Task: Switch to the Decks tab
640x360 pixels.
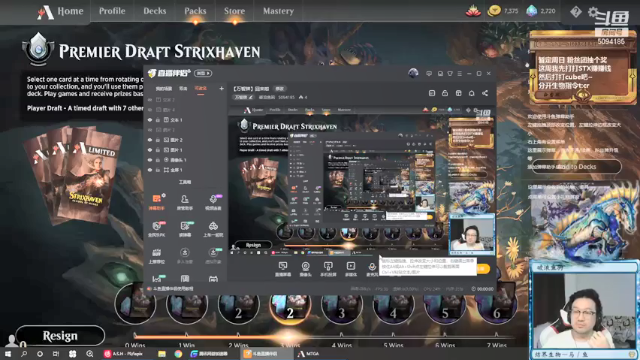Action: coord(155,11)
